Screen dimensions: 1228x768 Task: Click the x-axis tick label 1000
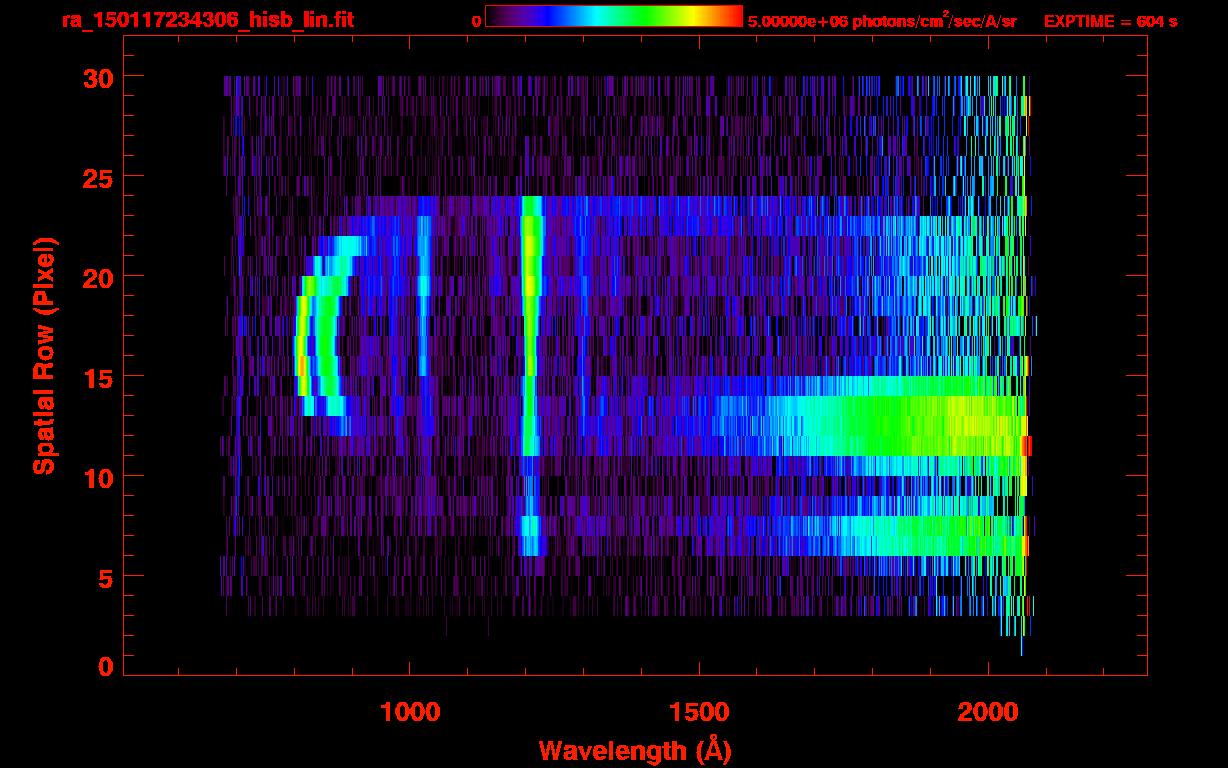click(x=410, y=712)
